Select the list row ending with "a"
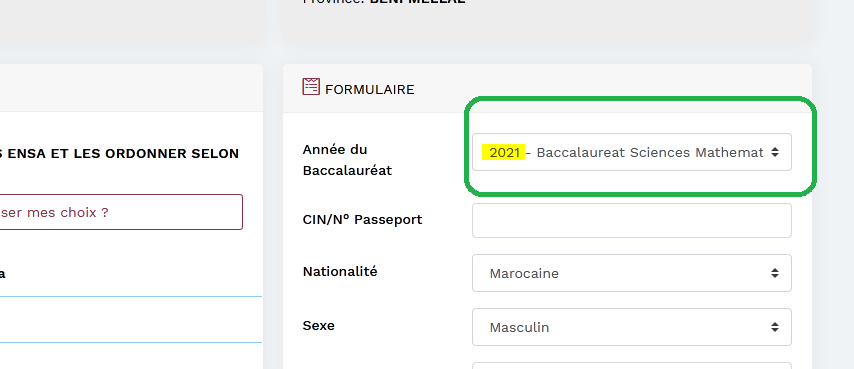The width and height of the screenshot is (854, 369). click(x=131, y=273)
